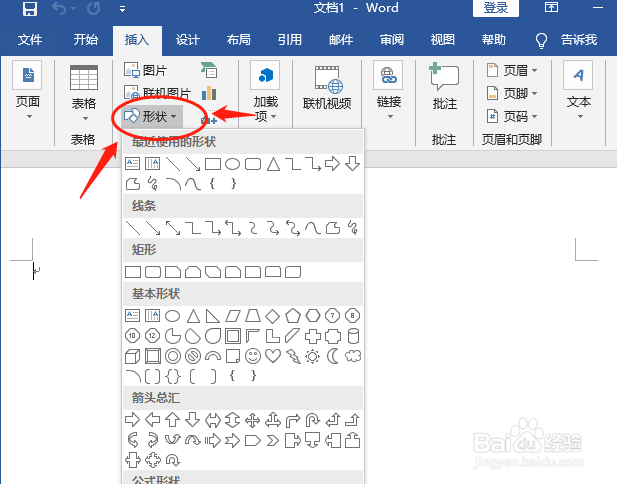Screen dimensions: 617x484
Task: Open the 形状 shapes dropdown
Action: coord(151,116)
